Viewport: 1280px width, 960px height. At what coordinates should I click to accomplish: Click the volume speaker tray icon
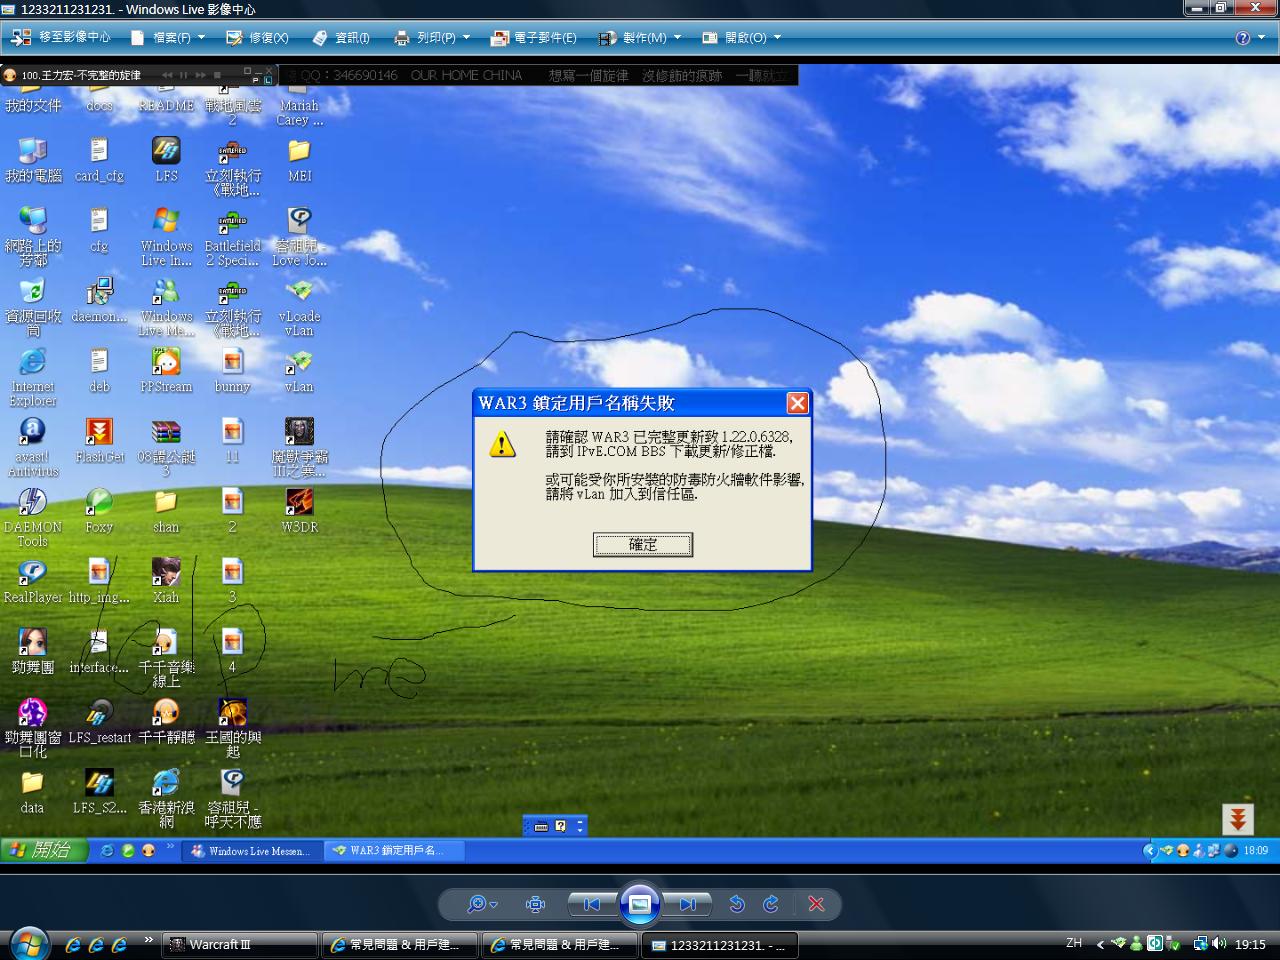pos(1219,943)
